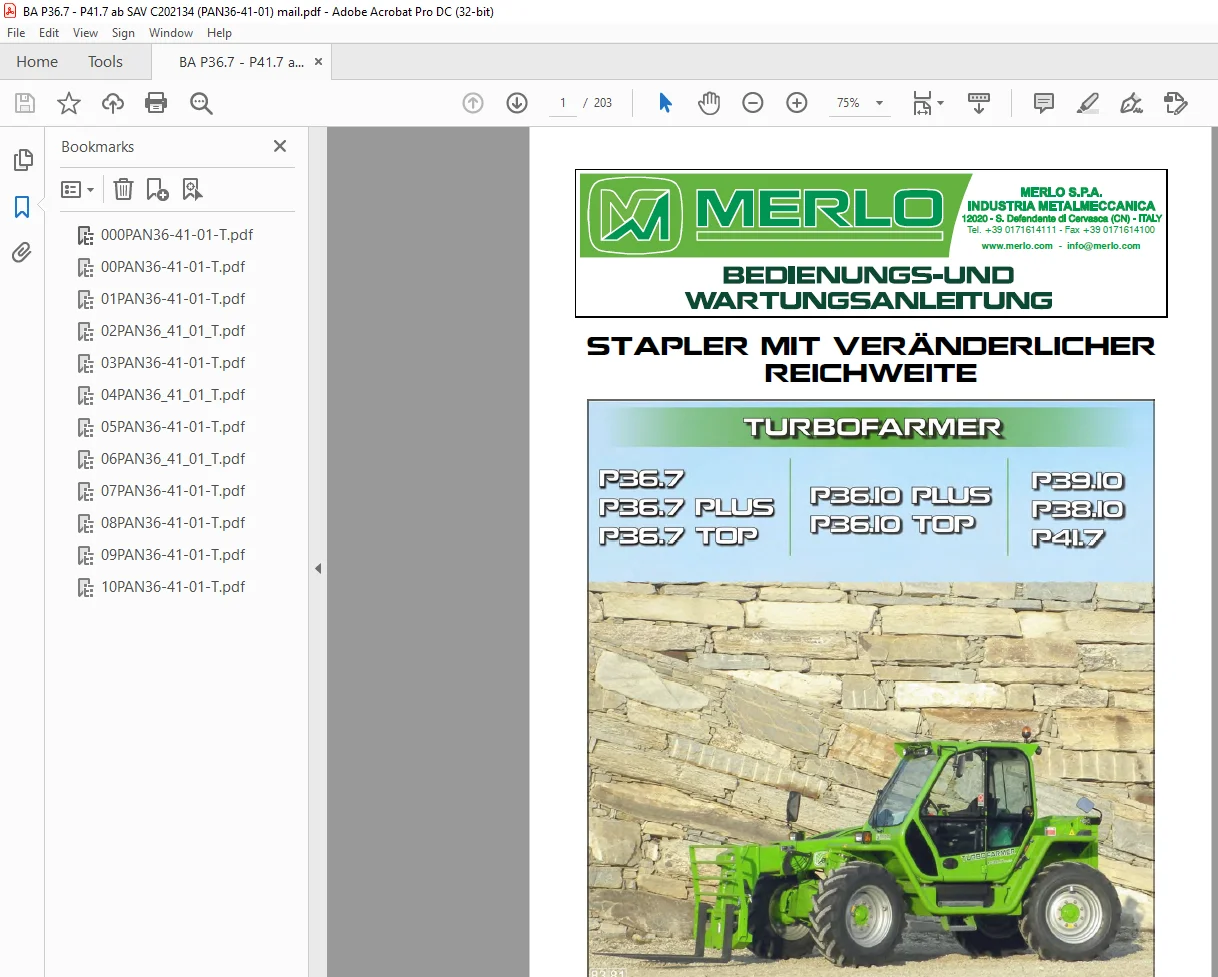Go to next page arrow
1218x977 pixels.
pos(517,103)
